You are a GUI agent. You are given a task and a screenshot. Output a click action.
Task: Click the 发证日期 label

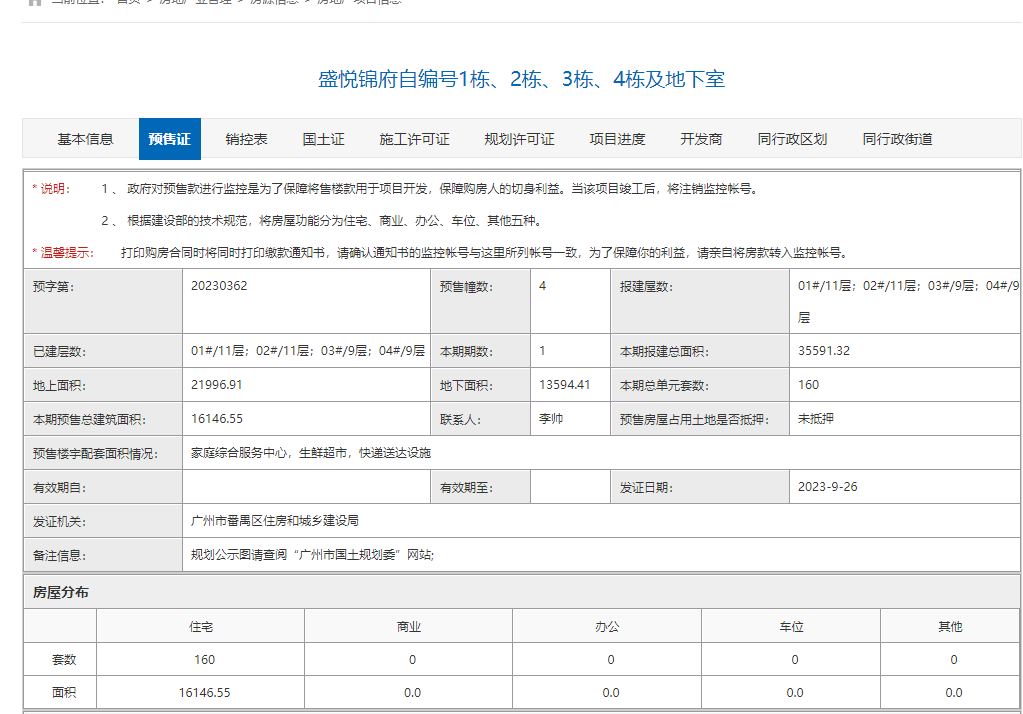pos(646,488)
